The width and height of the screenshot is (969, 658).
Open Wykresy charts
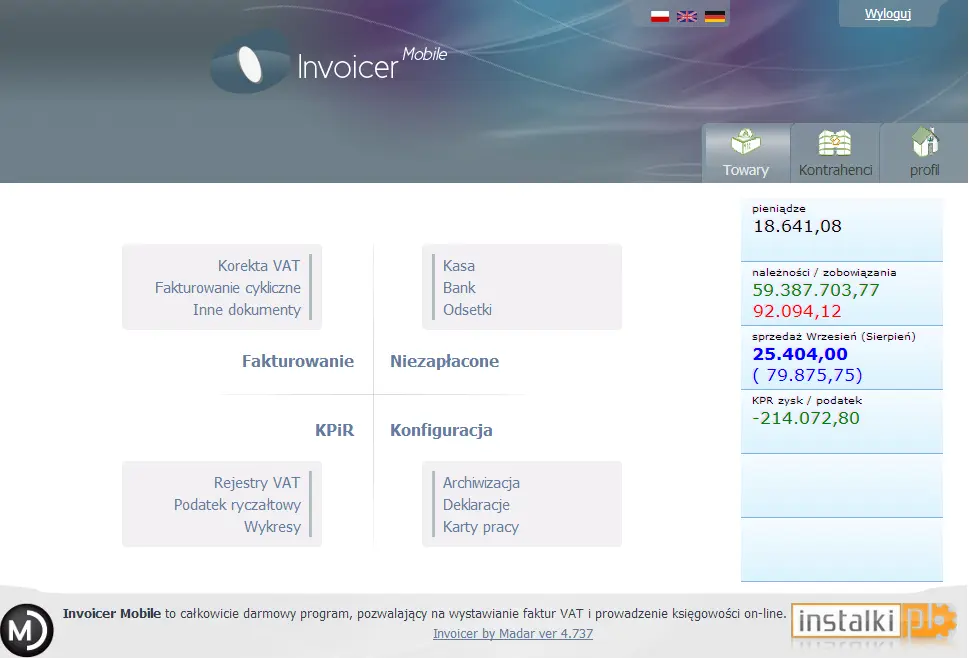point(272,527)
